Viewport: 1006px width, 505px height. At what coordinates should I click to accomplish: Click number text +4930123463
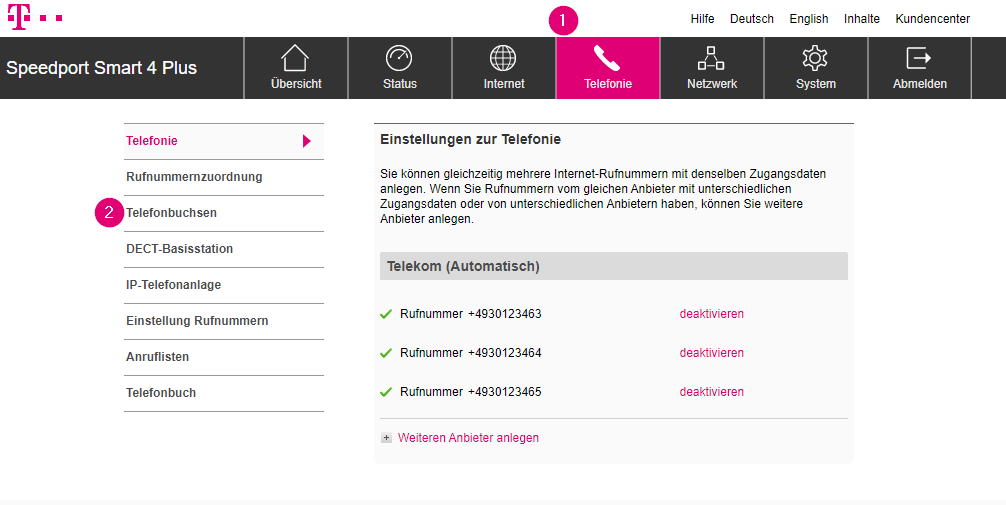click(x=504, y=314)
